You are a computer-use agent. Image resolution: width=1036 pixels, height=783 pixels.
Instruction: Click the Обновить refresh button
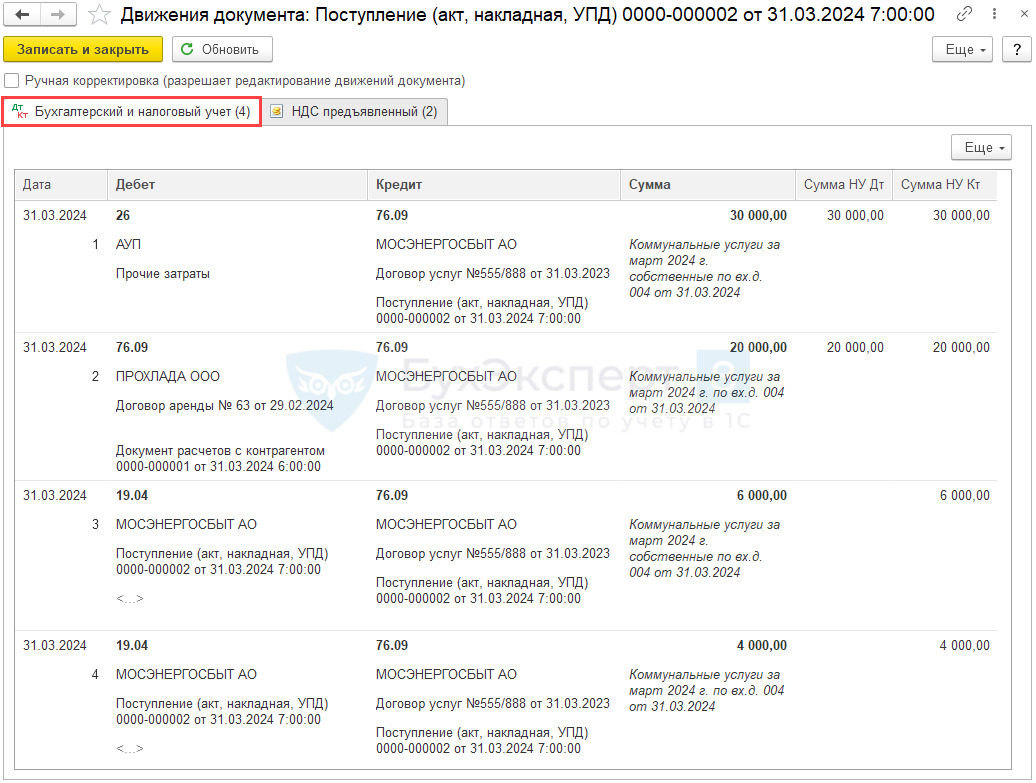click(x=222, y=49)
